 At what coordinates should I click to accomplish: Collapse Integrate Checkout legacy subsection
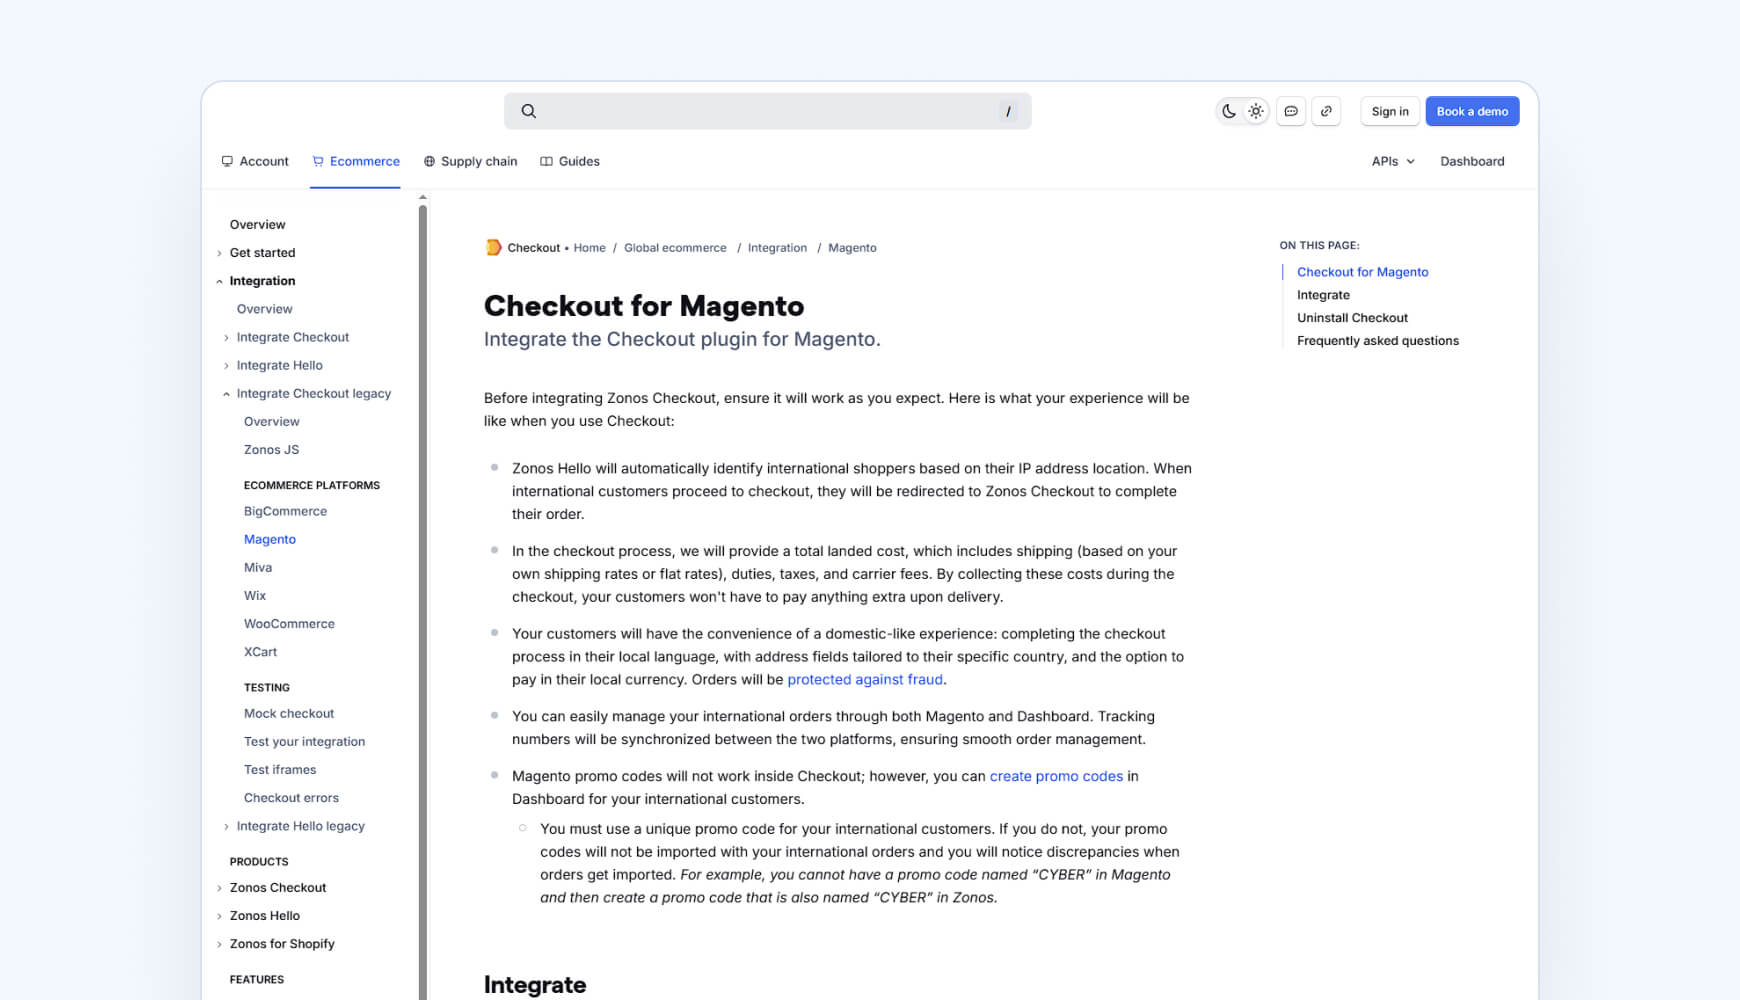click(313, 393)
